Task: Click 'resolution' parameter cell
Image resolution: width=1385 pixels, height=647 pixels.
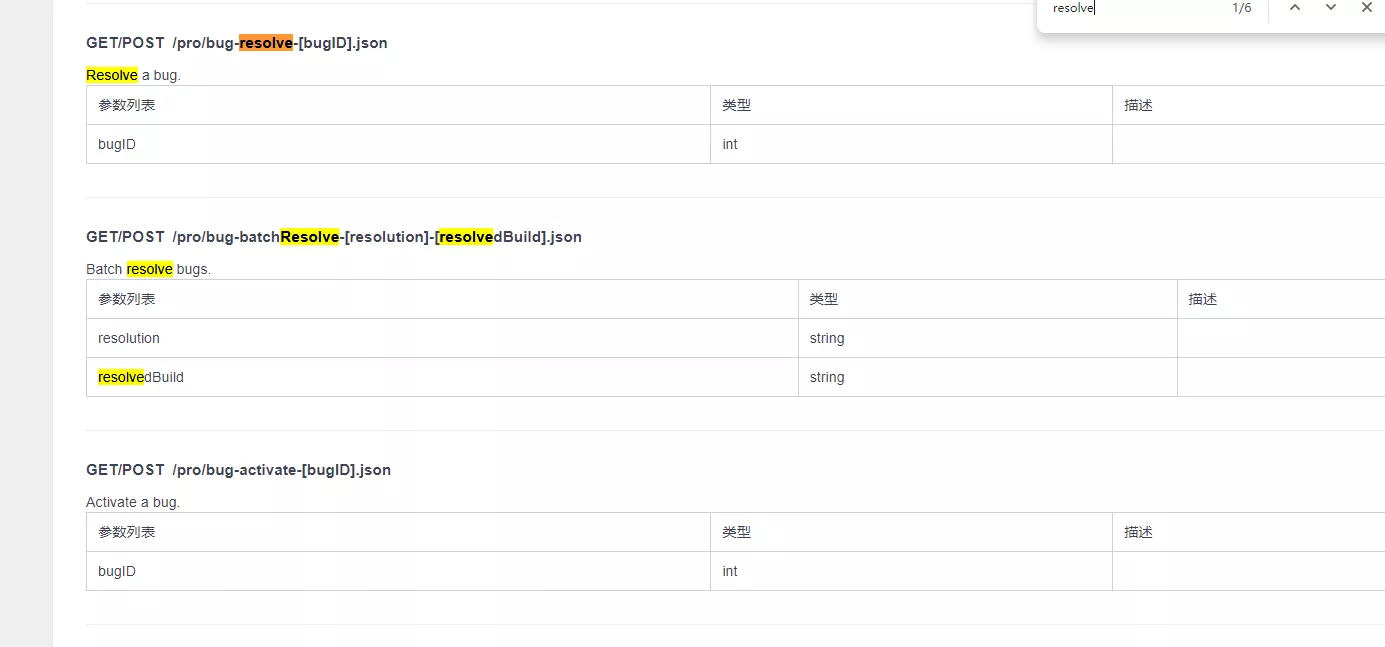Action: 442,338
